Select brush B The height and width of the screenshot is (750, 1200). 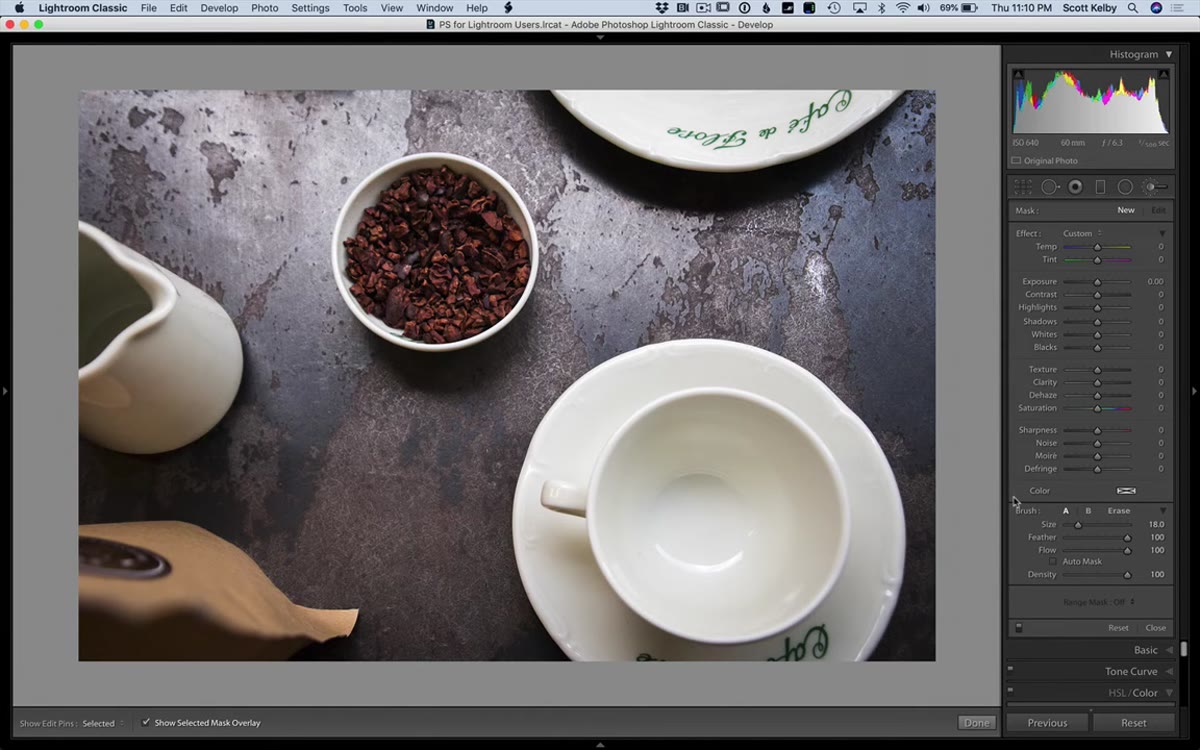[x=1088, y=511]
